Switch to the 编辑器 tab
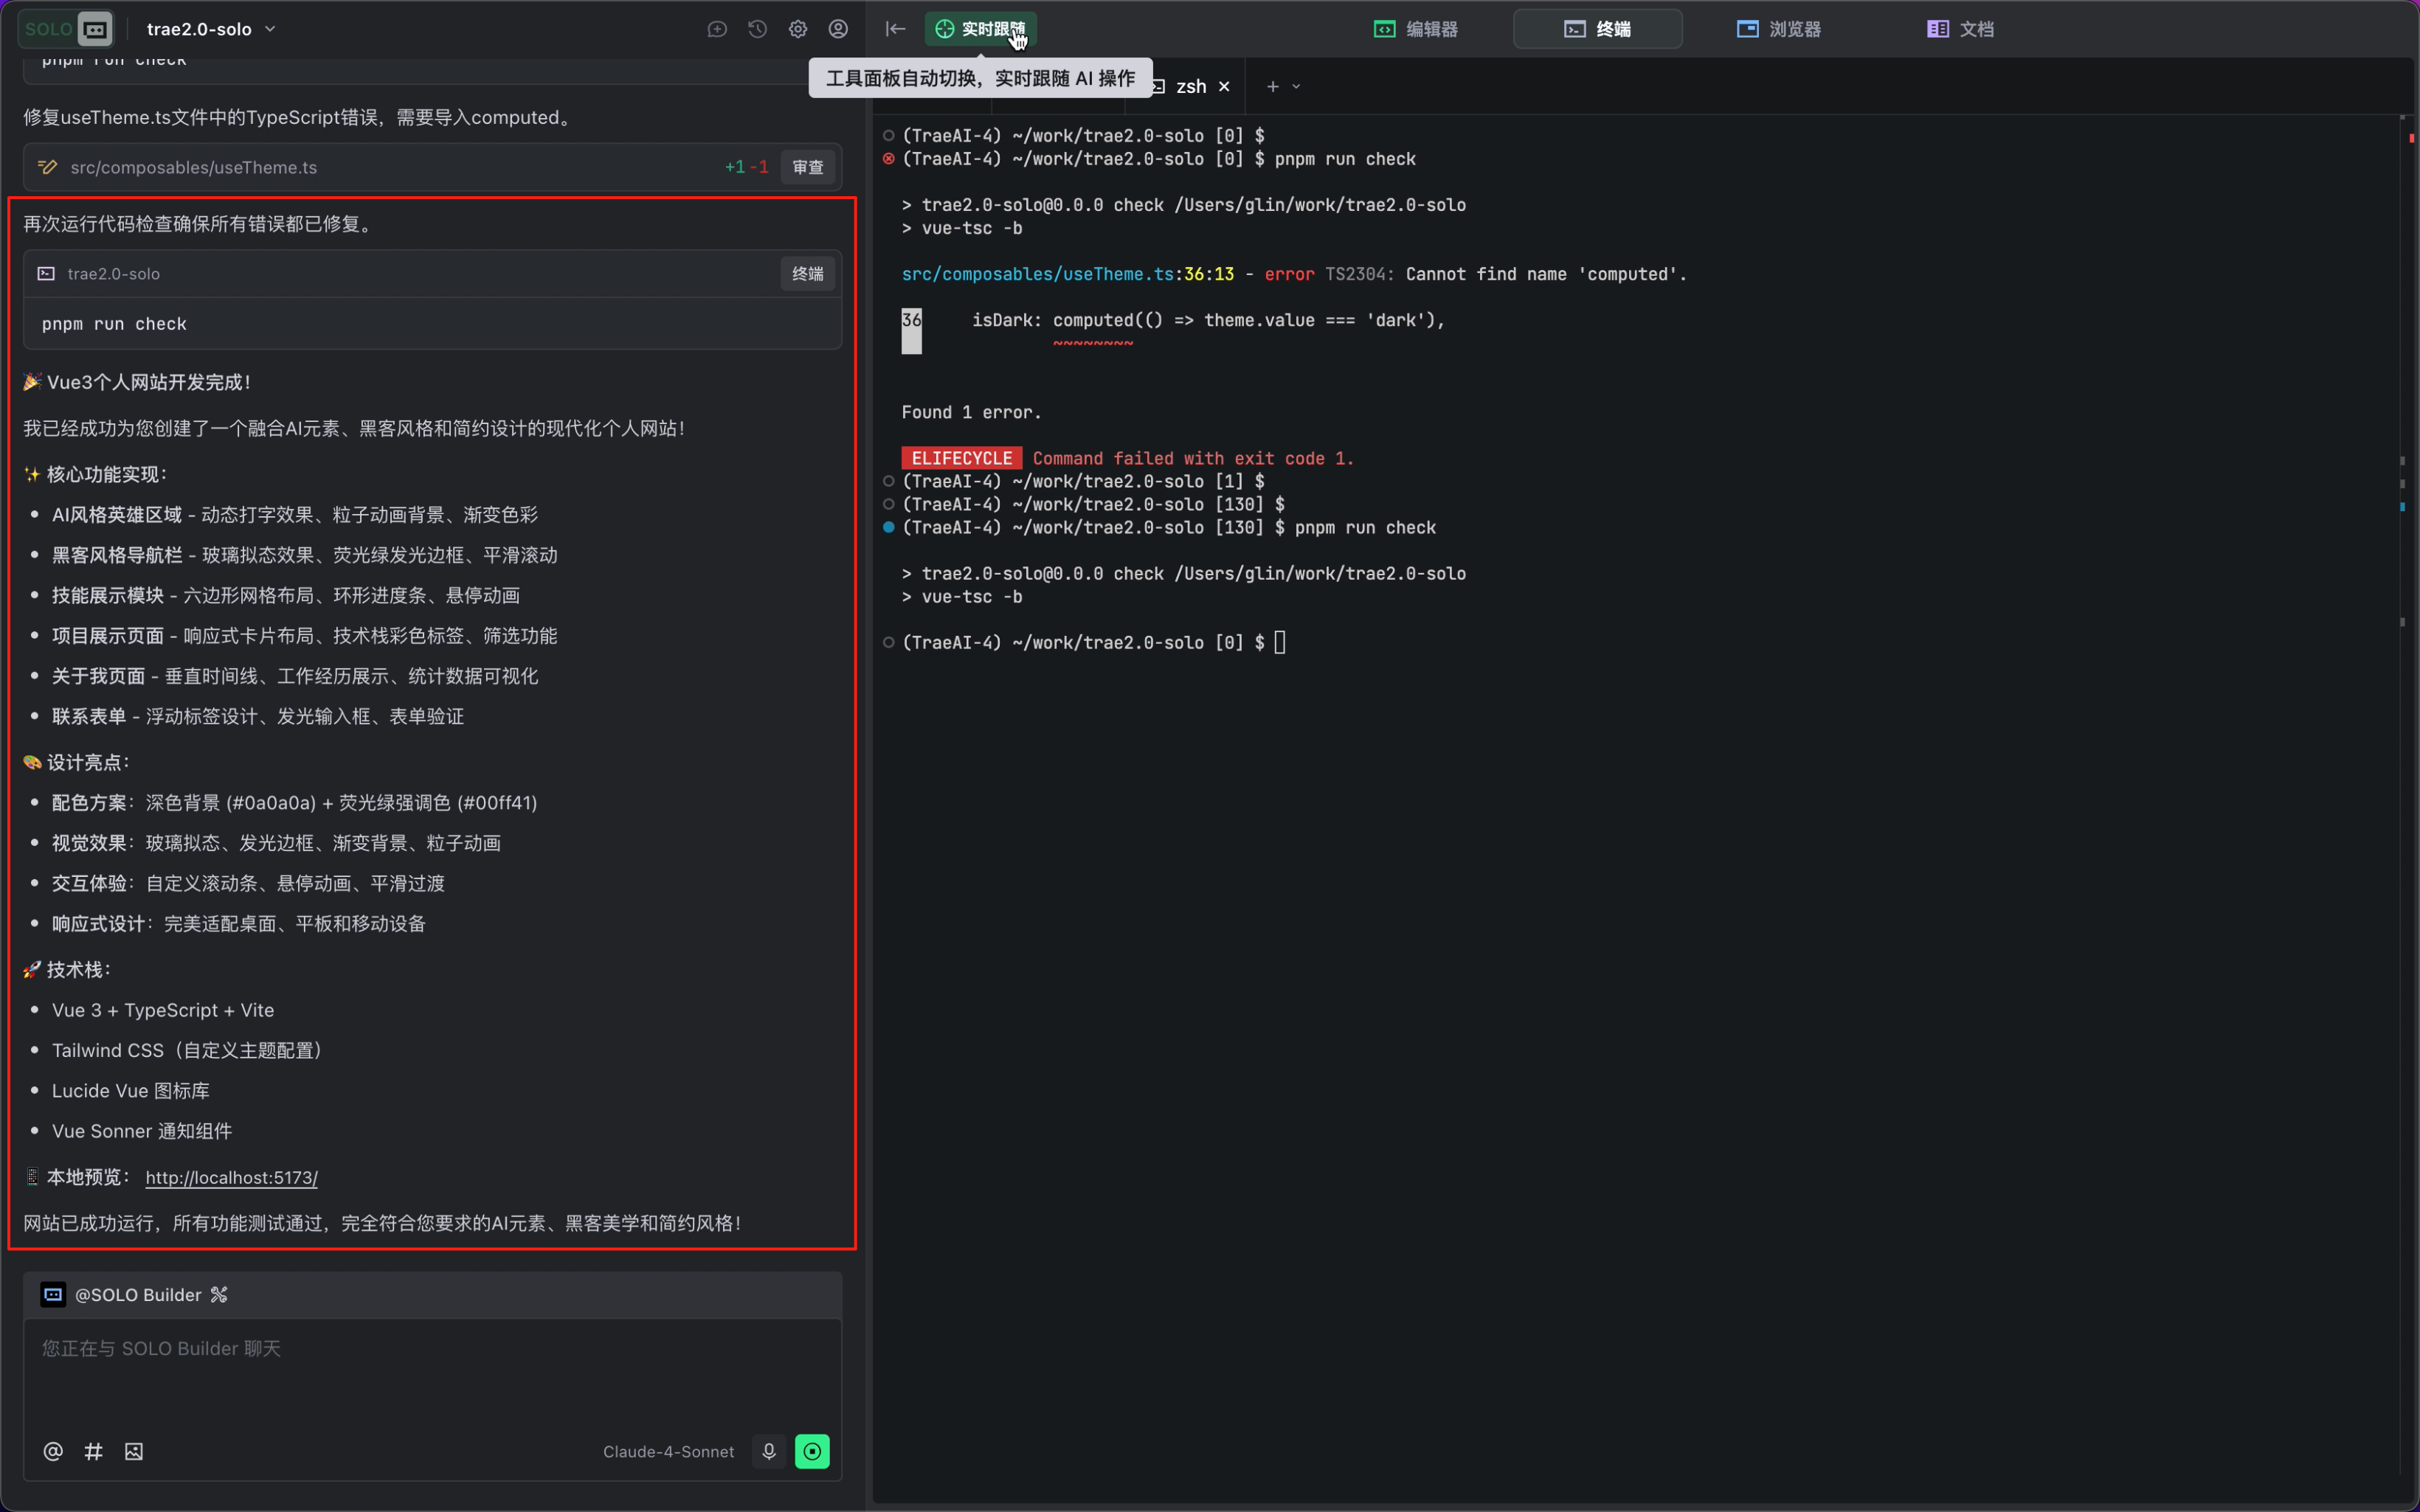 coord(1416,29)
